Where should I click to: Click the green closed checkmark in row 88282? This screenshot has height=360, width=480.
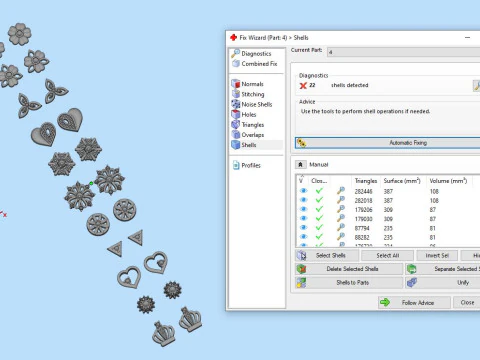coord(319,237)
